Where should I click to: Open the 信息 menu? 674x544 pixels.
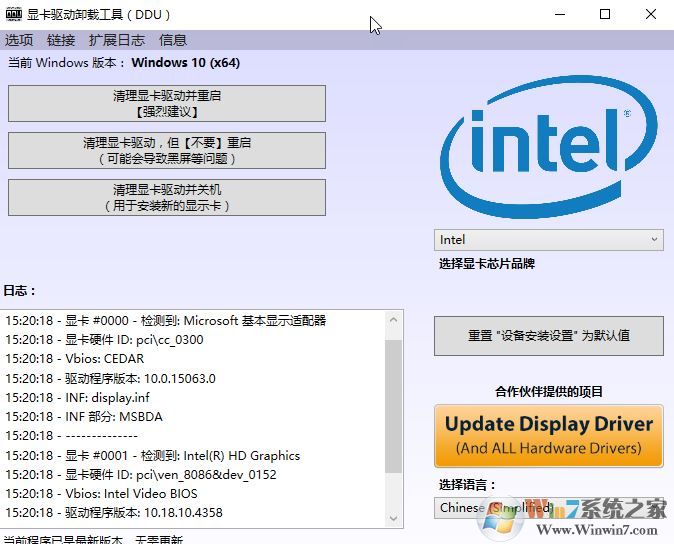(173, 40)
